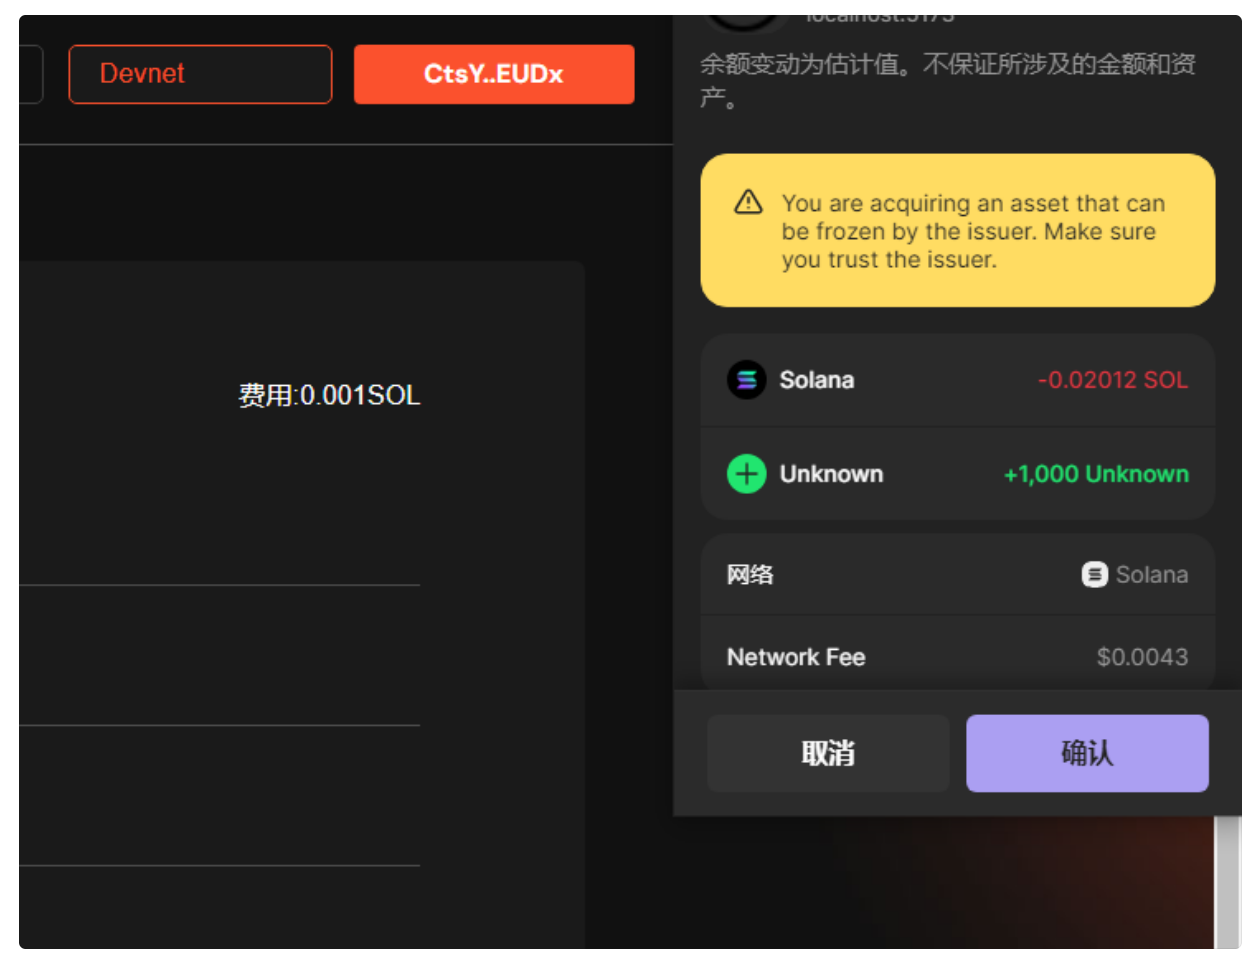
Task: Click the Solana token name
Action: point(817,380)
